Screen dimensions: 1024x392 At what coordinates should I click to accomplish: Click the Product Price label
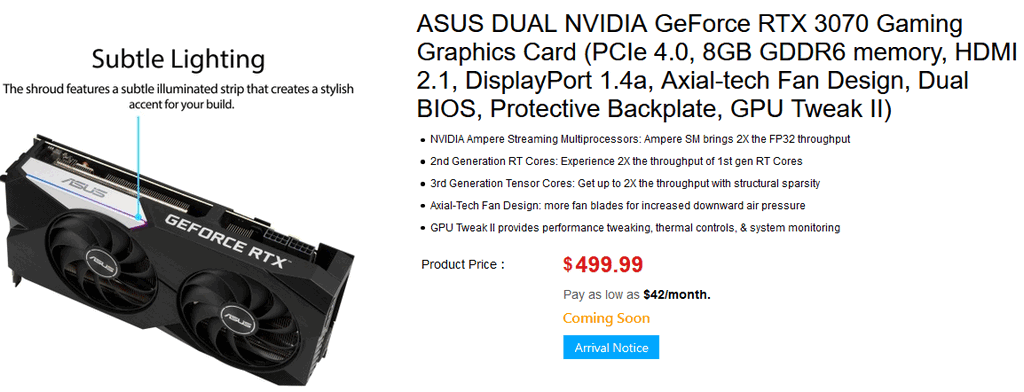(463, 265)
